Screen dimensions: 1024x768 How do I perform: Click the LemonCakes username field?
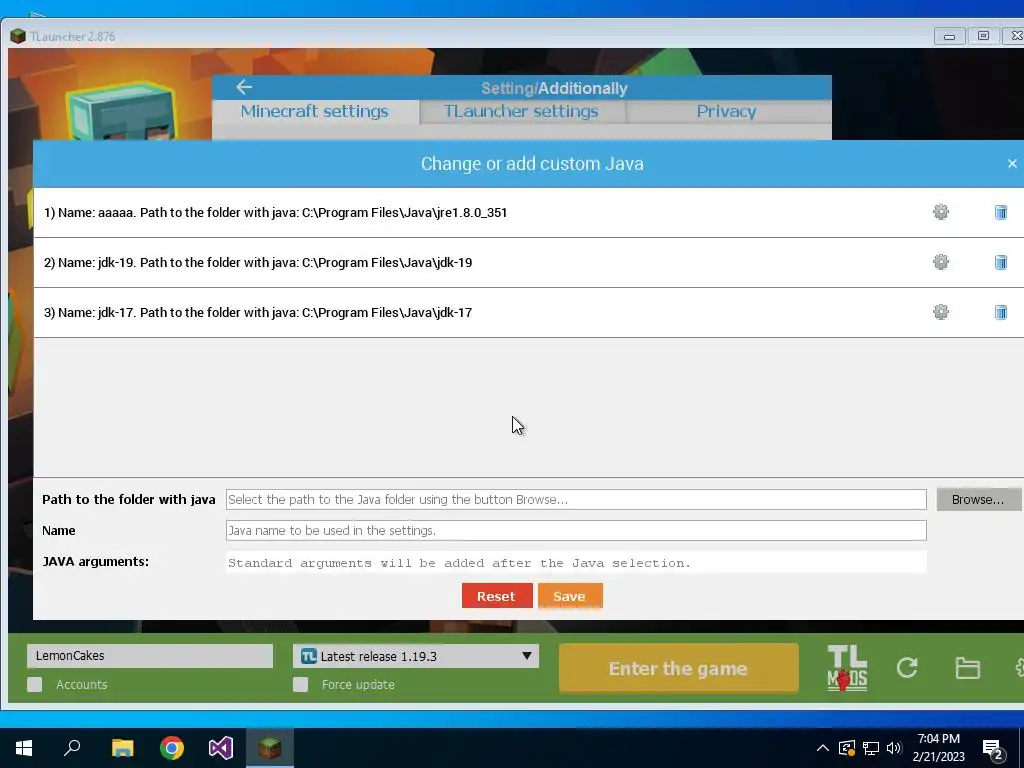pyautogui.click(x=150, y=656)
